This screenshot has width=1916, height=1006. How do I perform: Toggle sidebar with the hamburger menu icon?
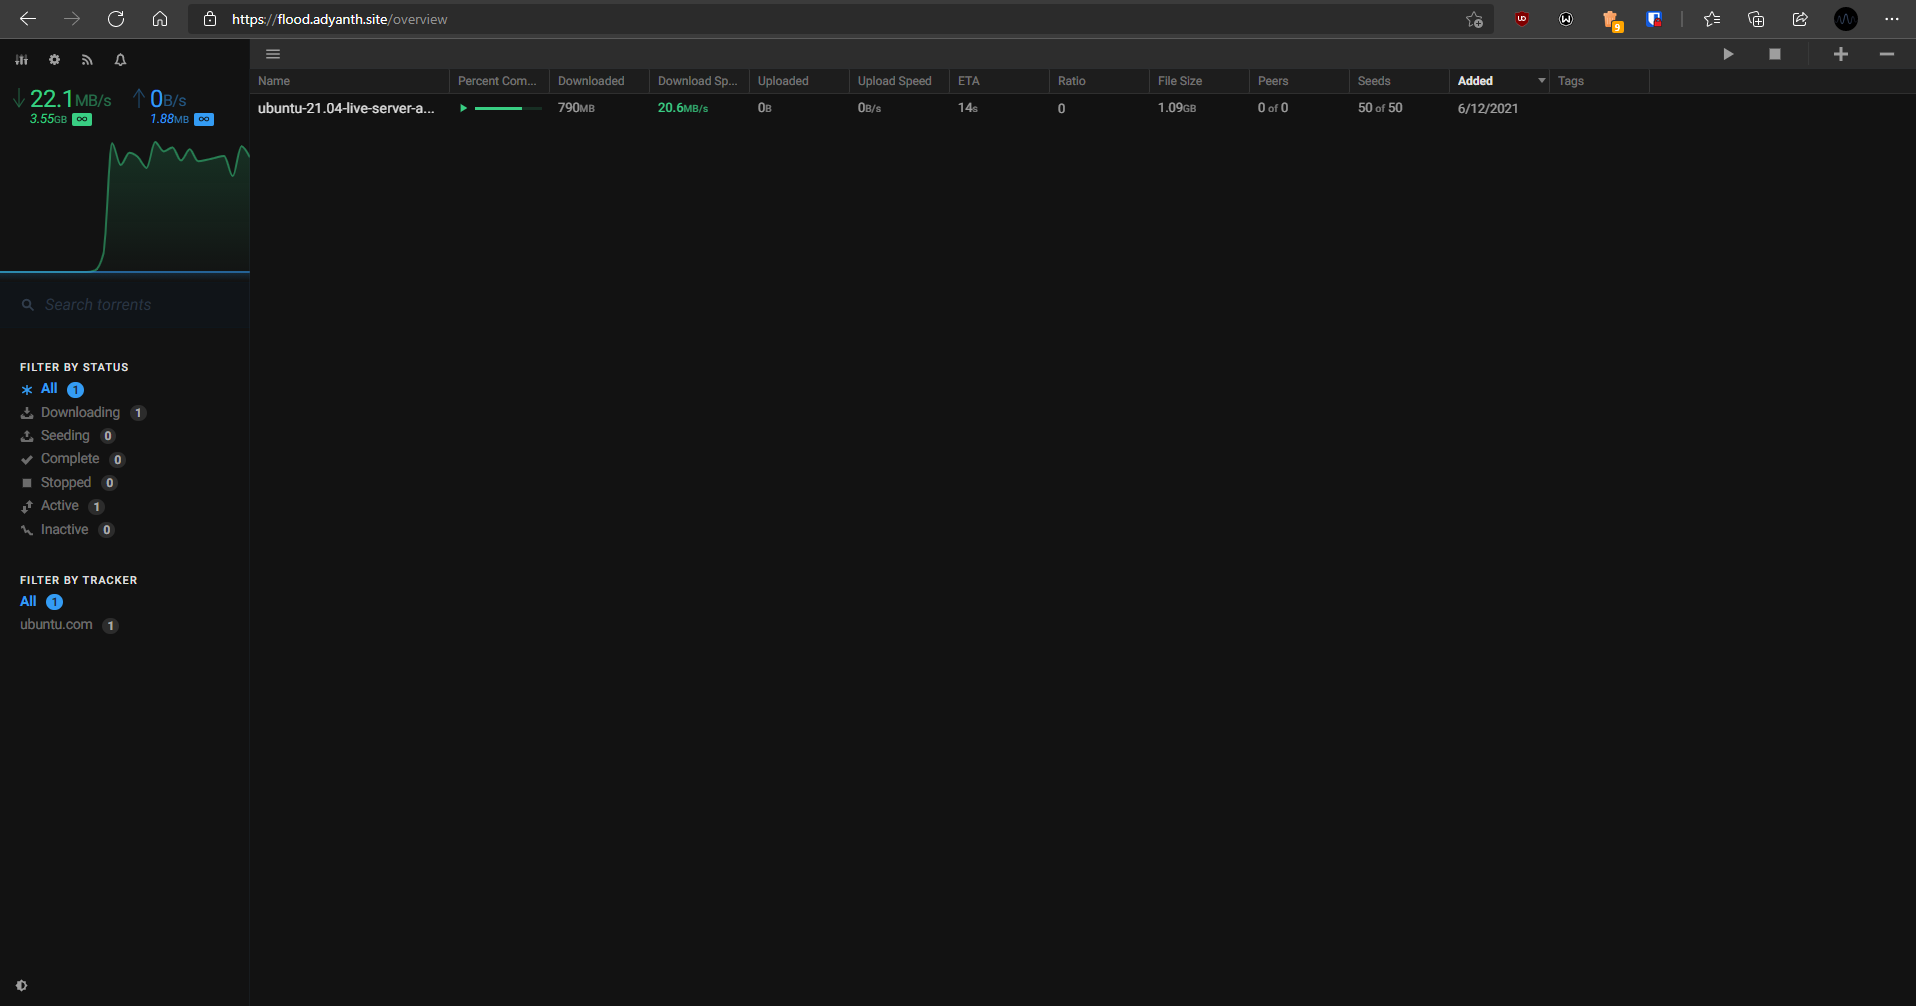[273, 54]
